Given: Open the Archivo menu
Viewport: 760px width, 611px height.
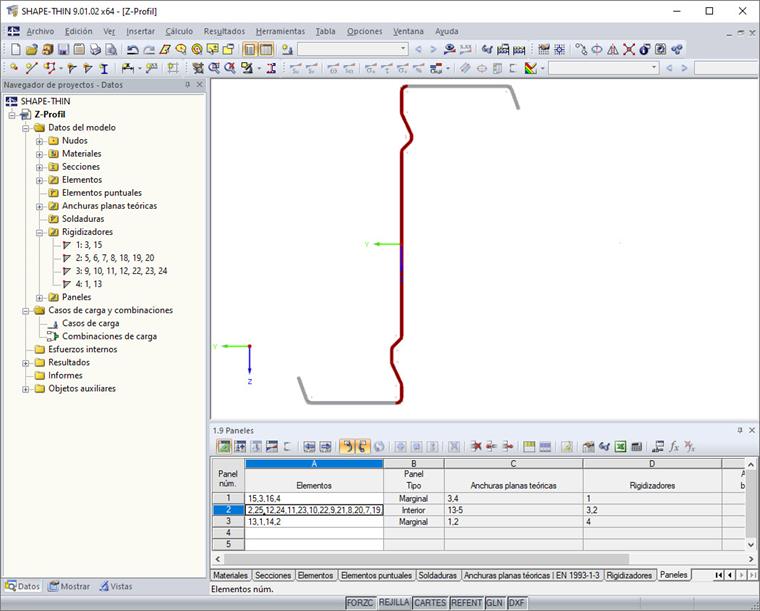Looking at the screenshot, I should pos(40,31).
